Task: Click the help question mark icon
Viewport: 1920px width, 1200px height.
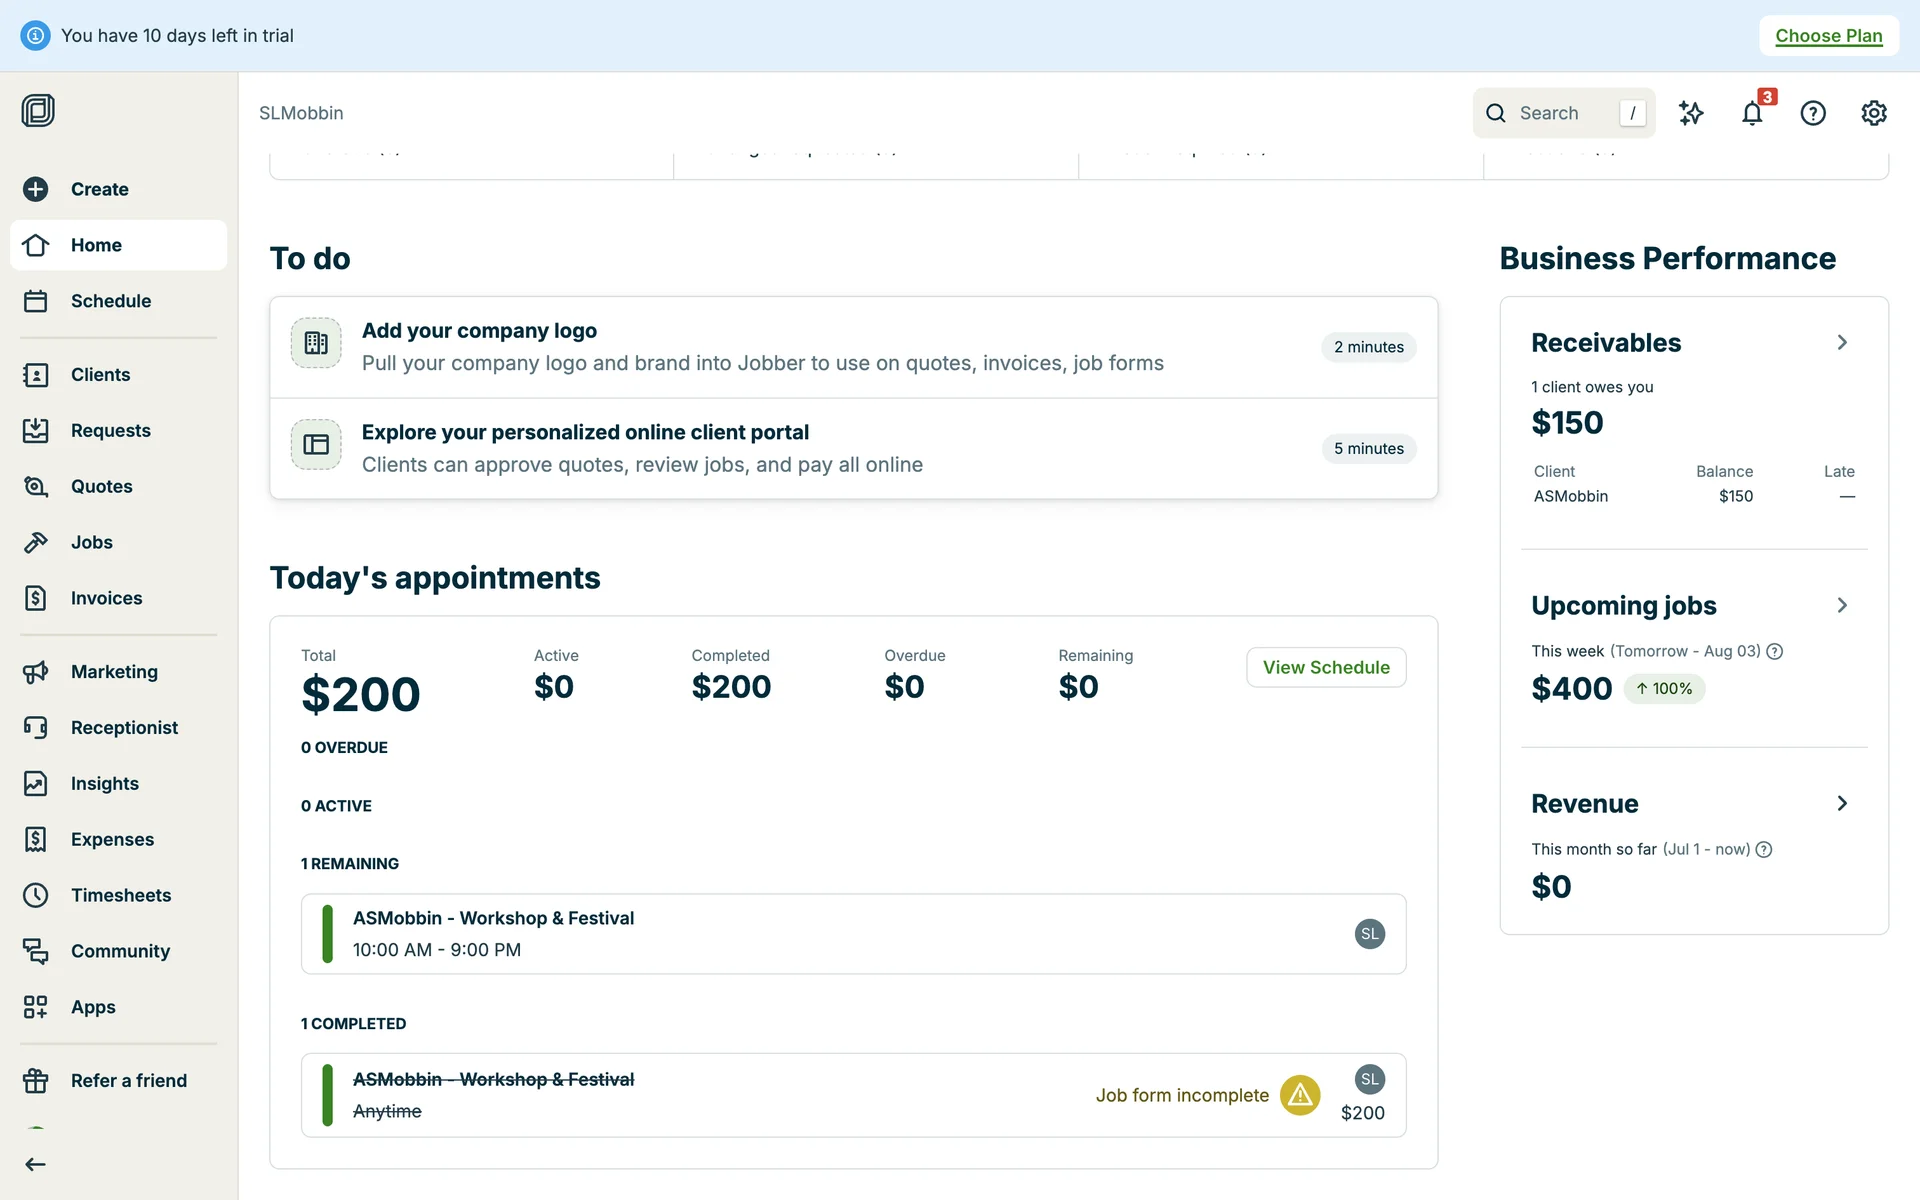Action: [1813, 113]
